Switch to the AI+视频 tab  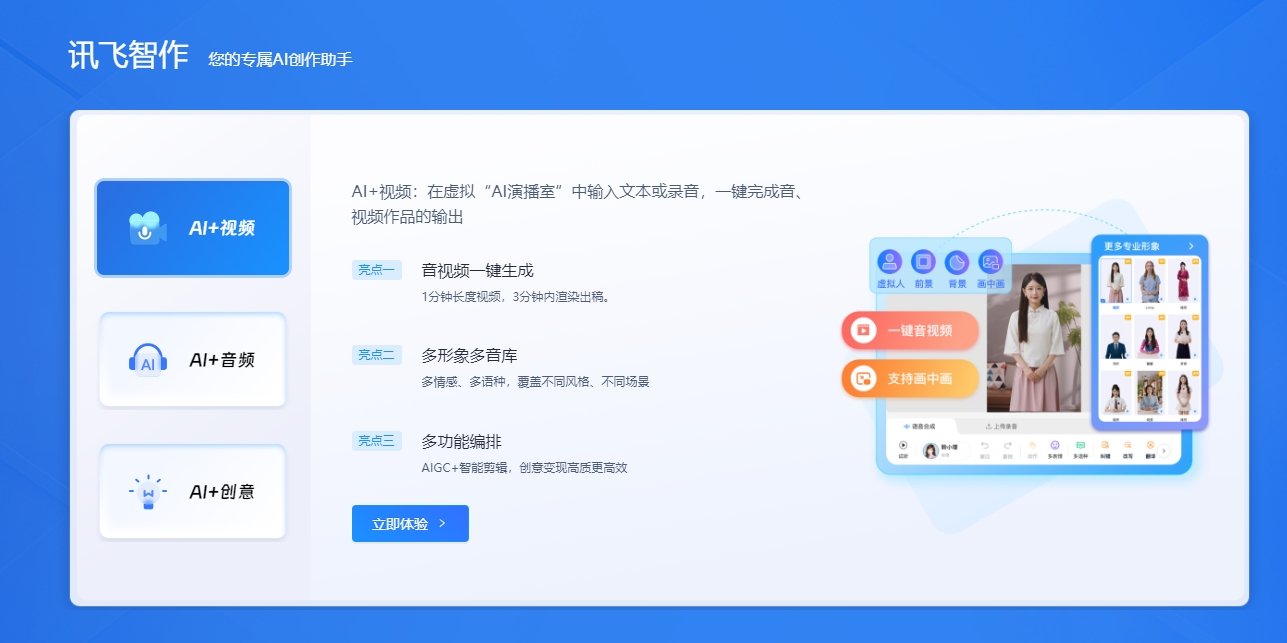(193, 228)
